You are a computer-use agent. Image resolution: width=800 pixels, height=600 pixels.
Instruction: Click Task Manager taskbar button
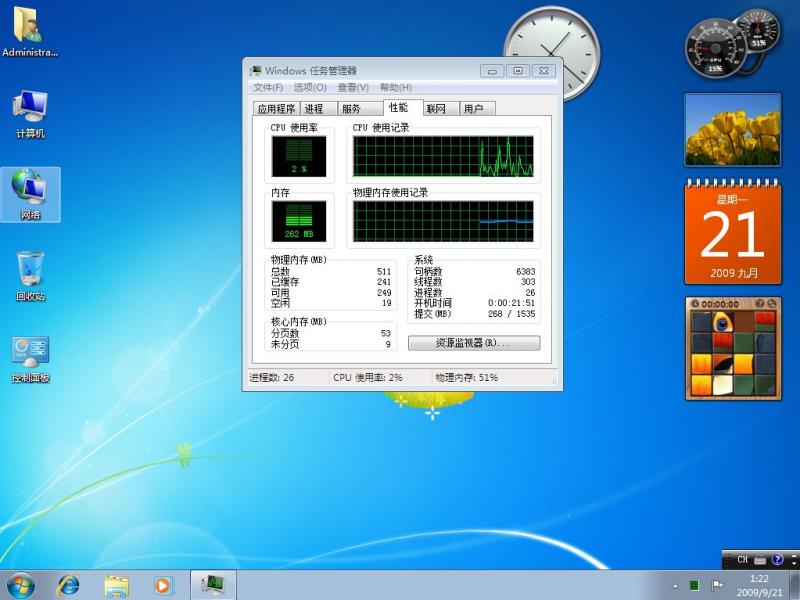(213, 585)
